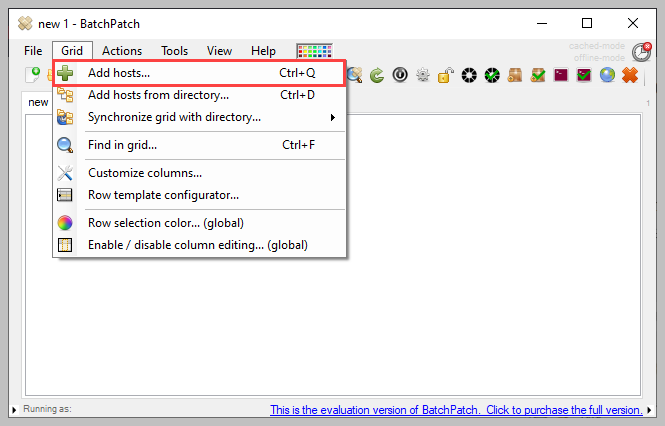665x426 pixels.
Task: Click the gray gear toolbar icon
Action: (x=423, y=75)
